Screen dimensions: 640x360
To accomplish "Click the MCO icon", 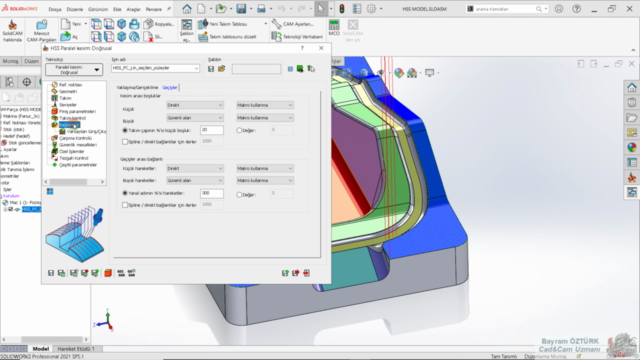I will pyautogui.click(x=334, y=27).
